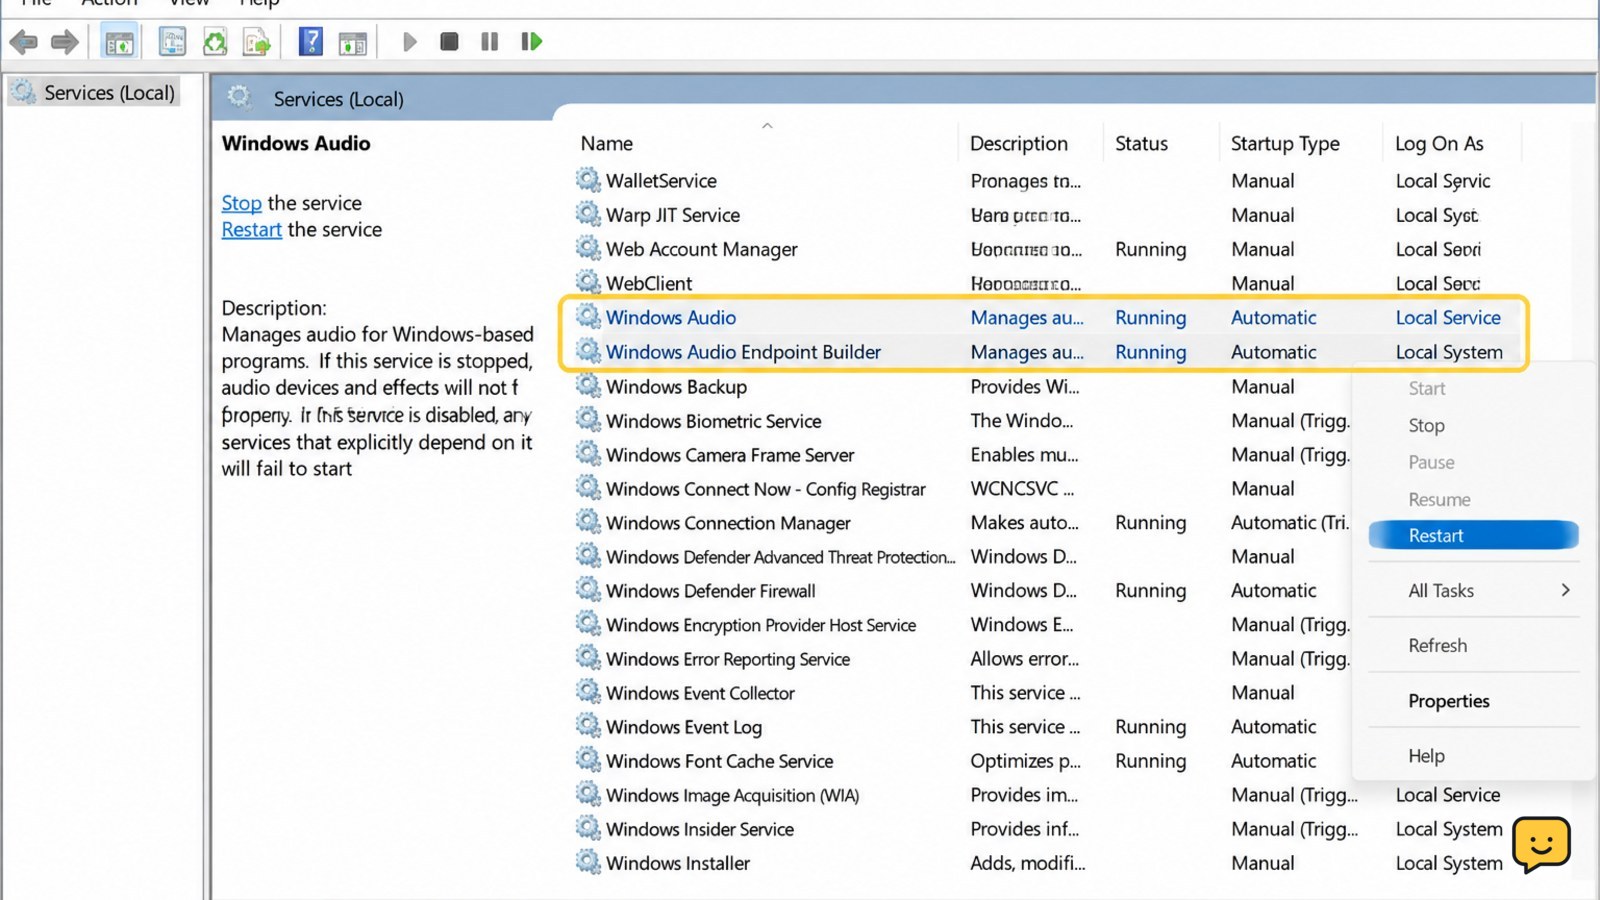Click the gear icon beside Windows Camera Frame Server

[x=588, y=454]
